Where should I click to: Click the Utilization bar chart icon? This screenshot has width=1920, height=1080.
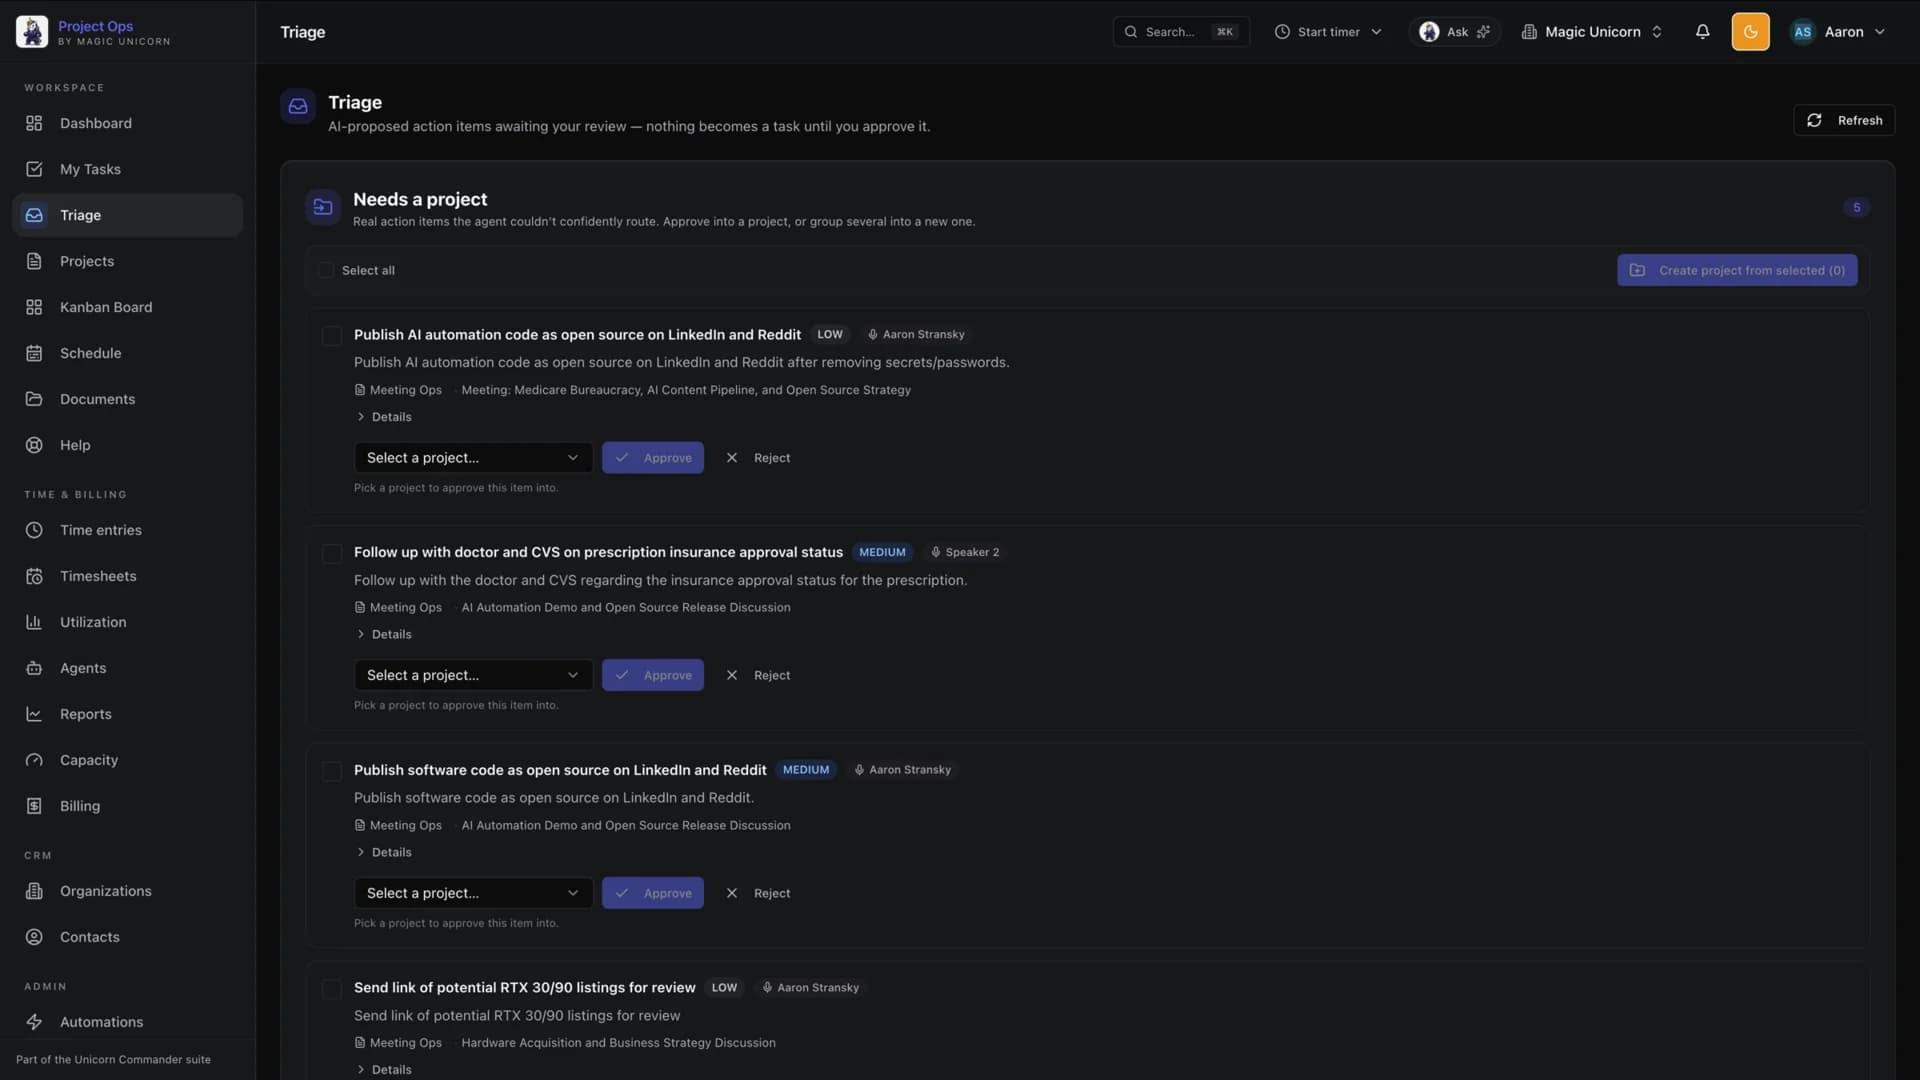click(34, 622)
